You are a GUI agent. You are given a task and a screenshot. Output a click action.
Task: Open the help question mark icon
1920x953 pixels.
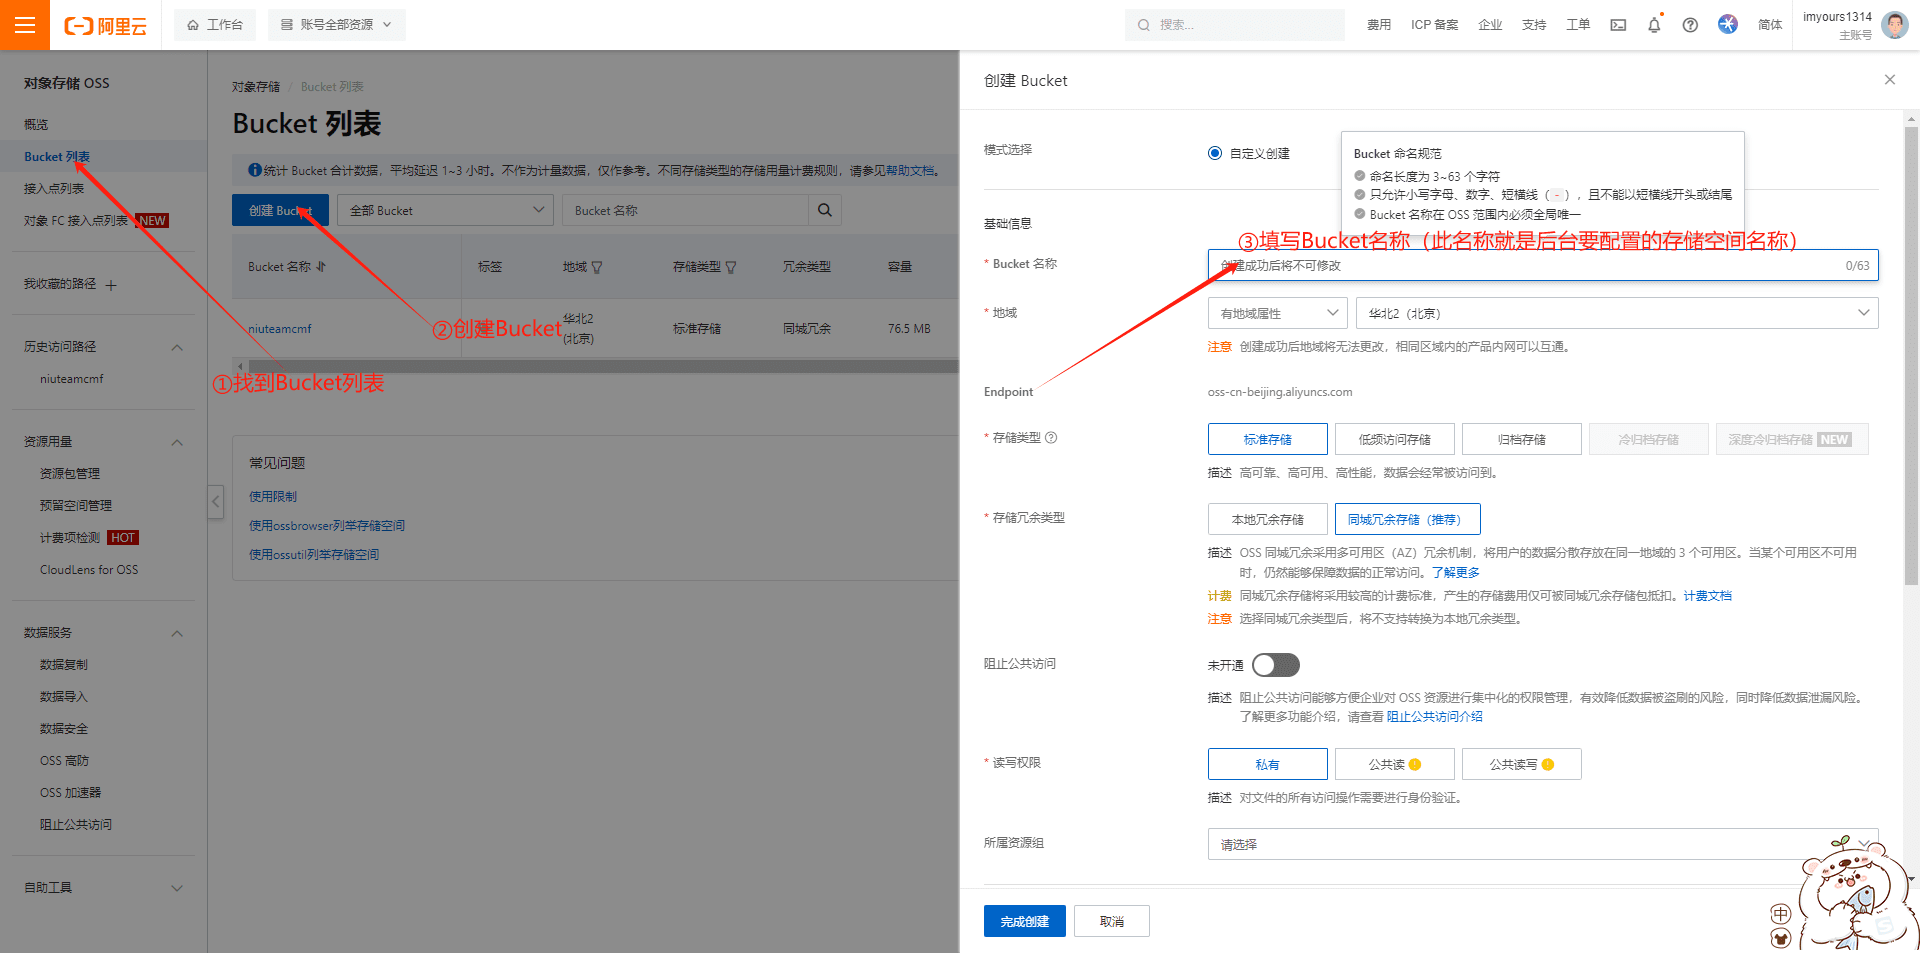[x=1690, y=25]
